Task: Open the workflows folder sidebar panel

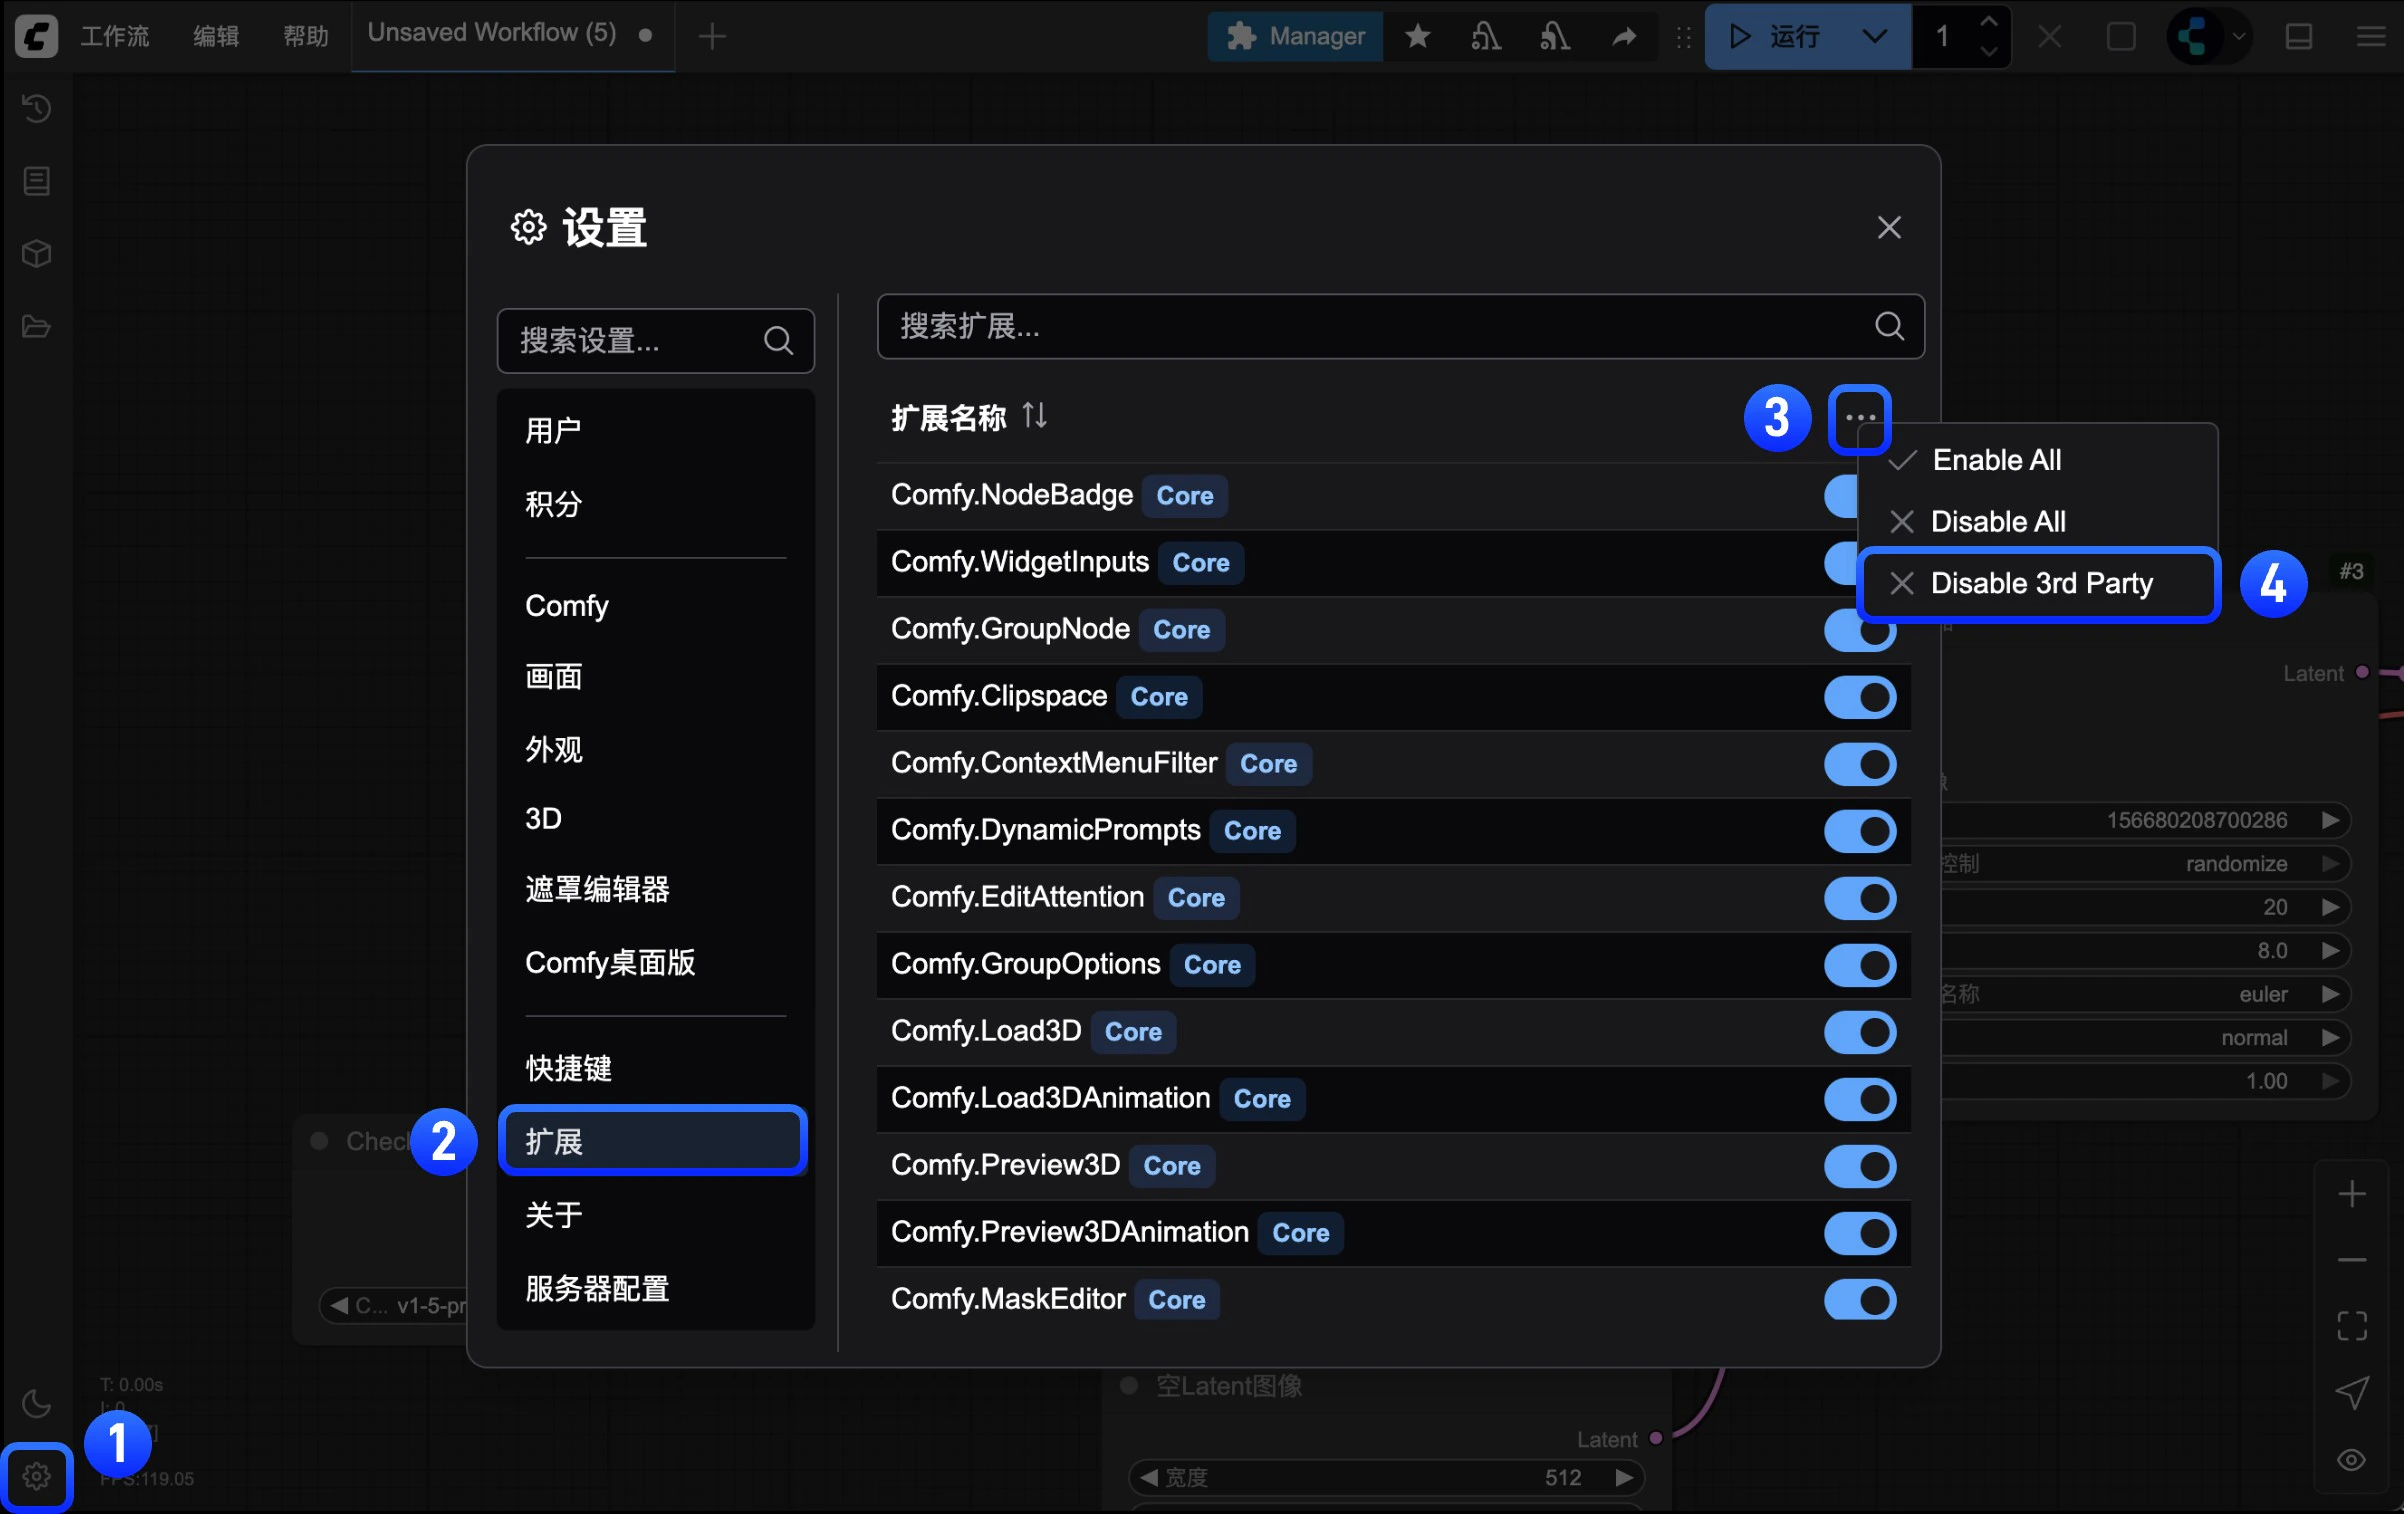Action: coord(37,326)
